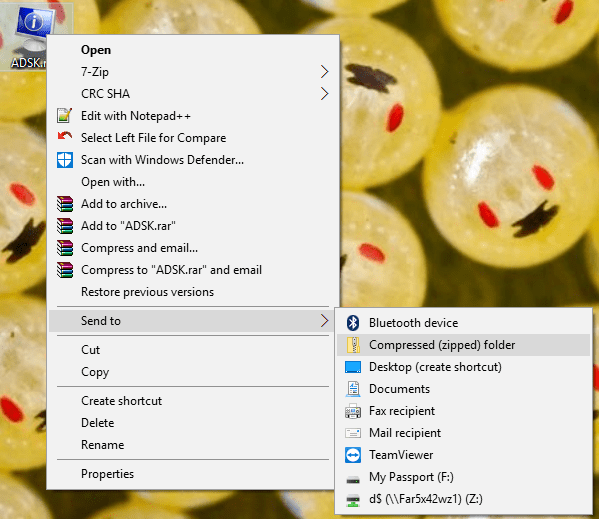The image size is (599, 519).
Task: Choose Open with... option
Action: pyautogui.click(x=193, y=182)
